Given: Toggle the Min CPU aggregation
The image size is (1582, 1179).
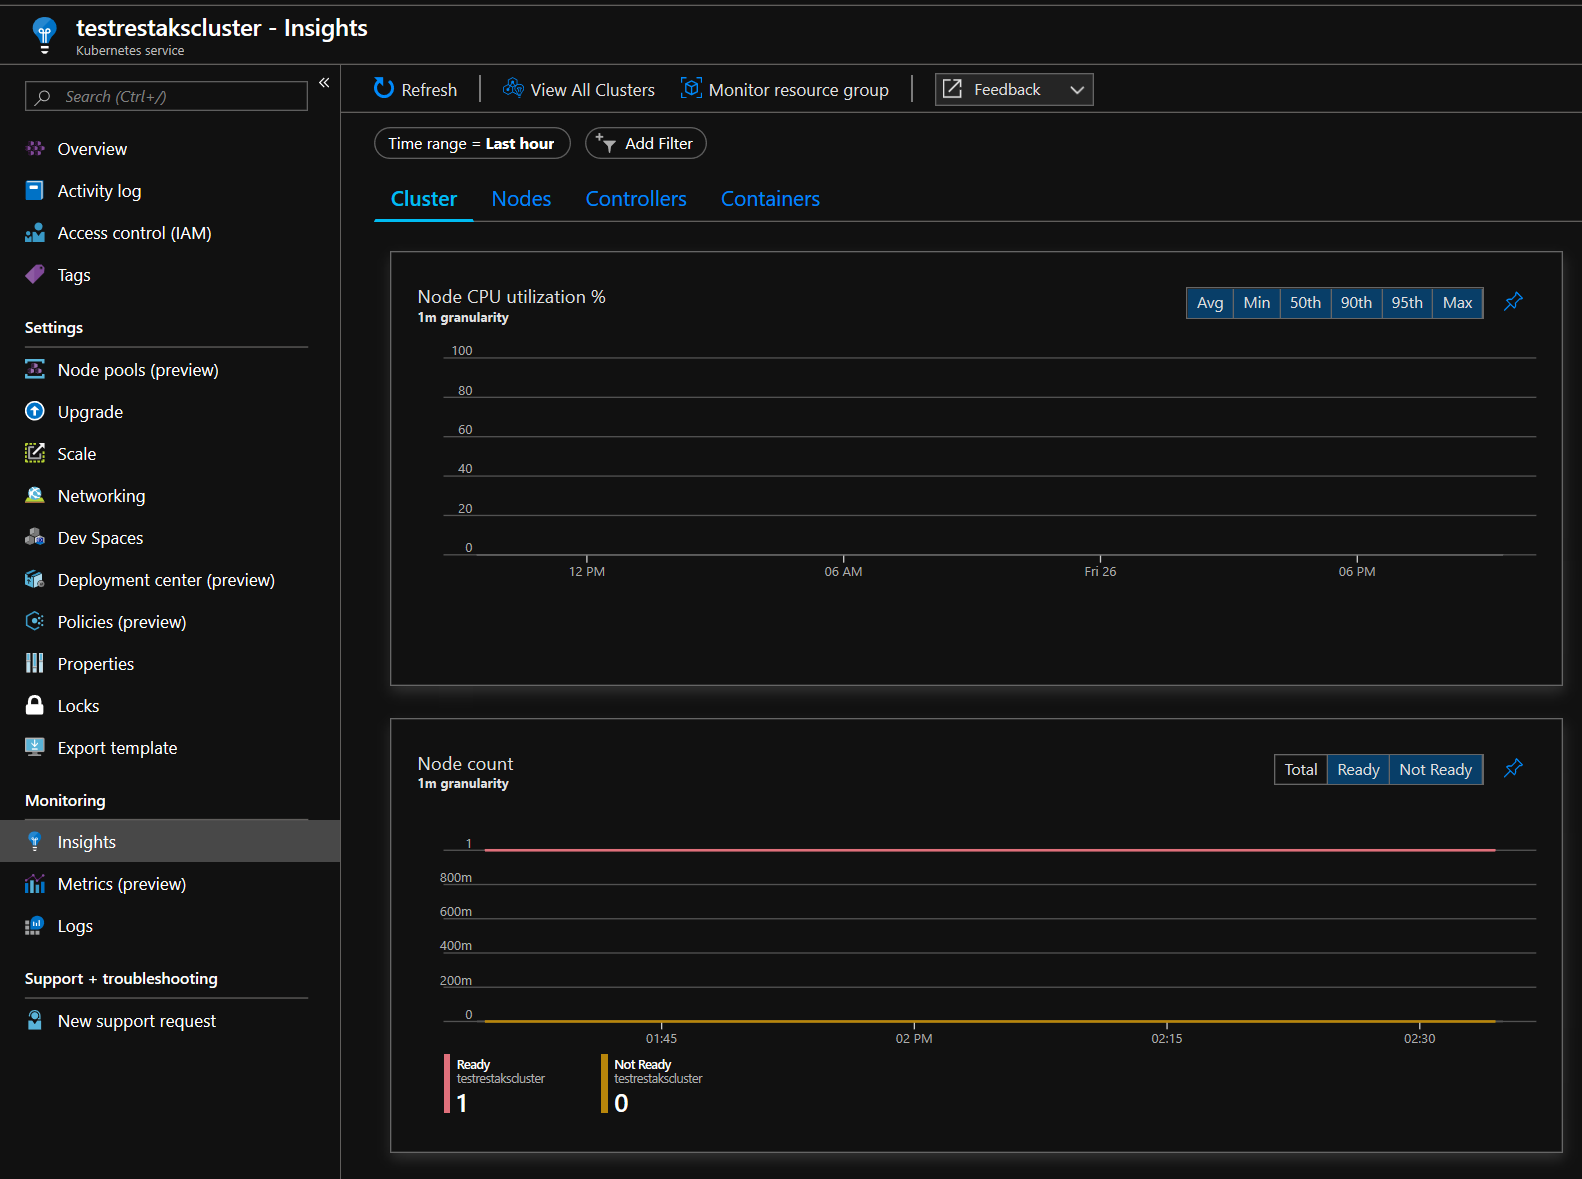Looking at the screenshot, I should point(1257,303).
